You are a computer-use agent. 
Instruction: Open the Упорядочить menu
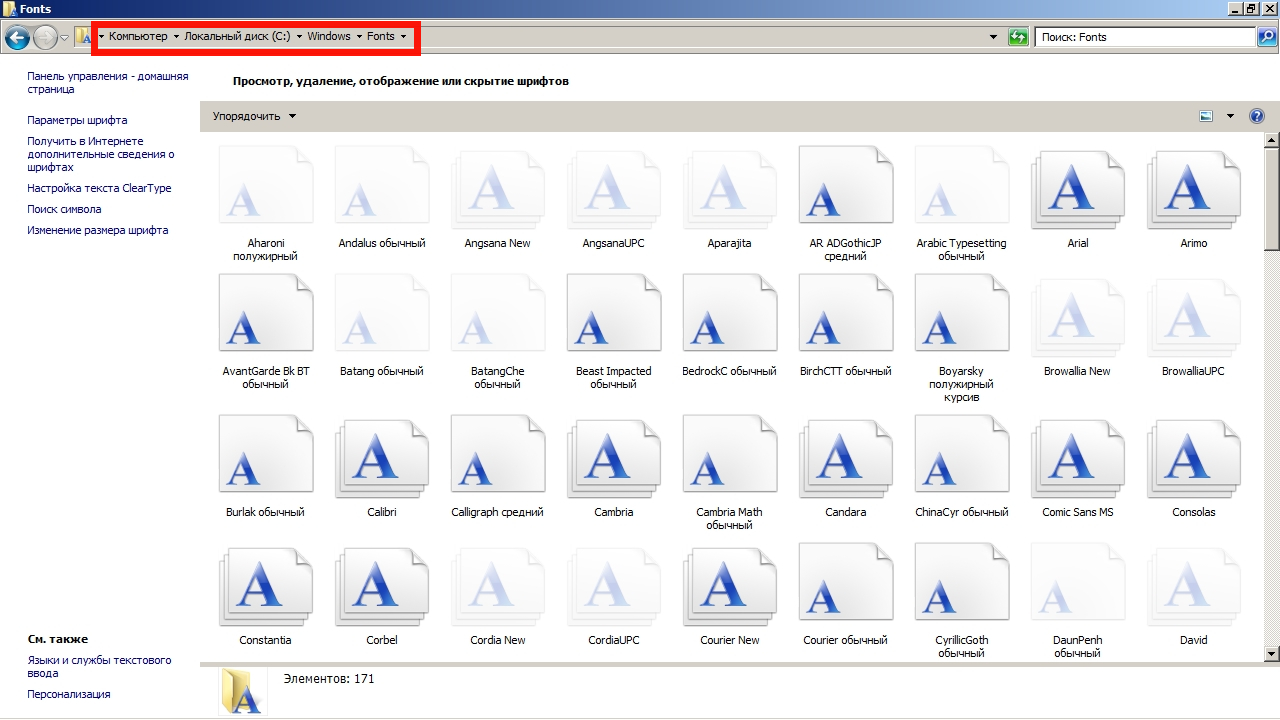255,116
